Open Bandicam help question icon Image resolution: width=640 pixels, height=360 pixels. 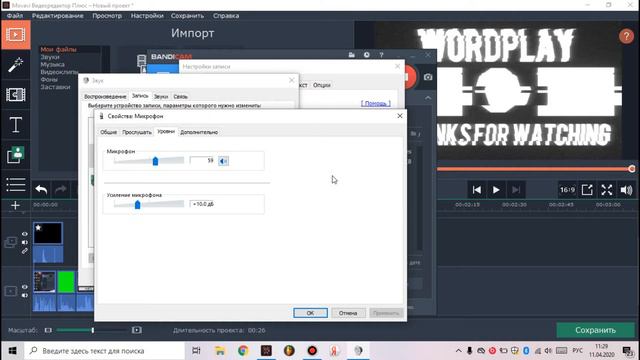381,55
